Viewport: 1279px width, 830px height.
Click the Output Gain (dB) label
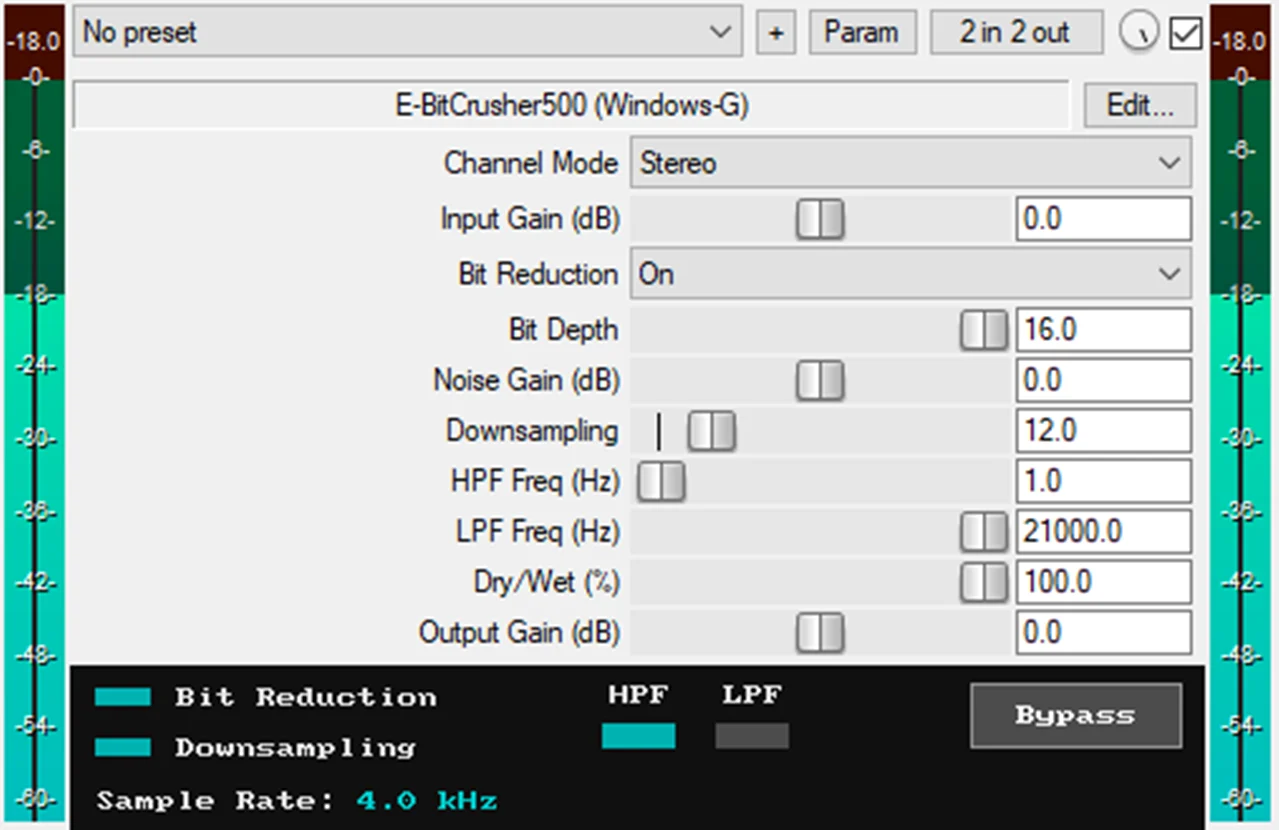point(519,633)
